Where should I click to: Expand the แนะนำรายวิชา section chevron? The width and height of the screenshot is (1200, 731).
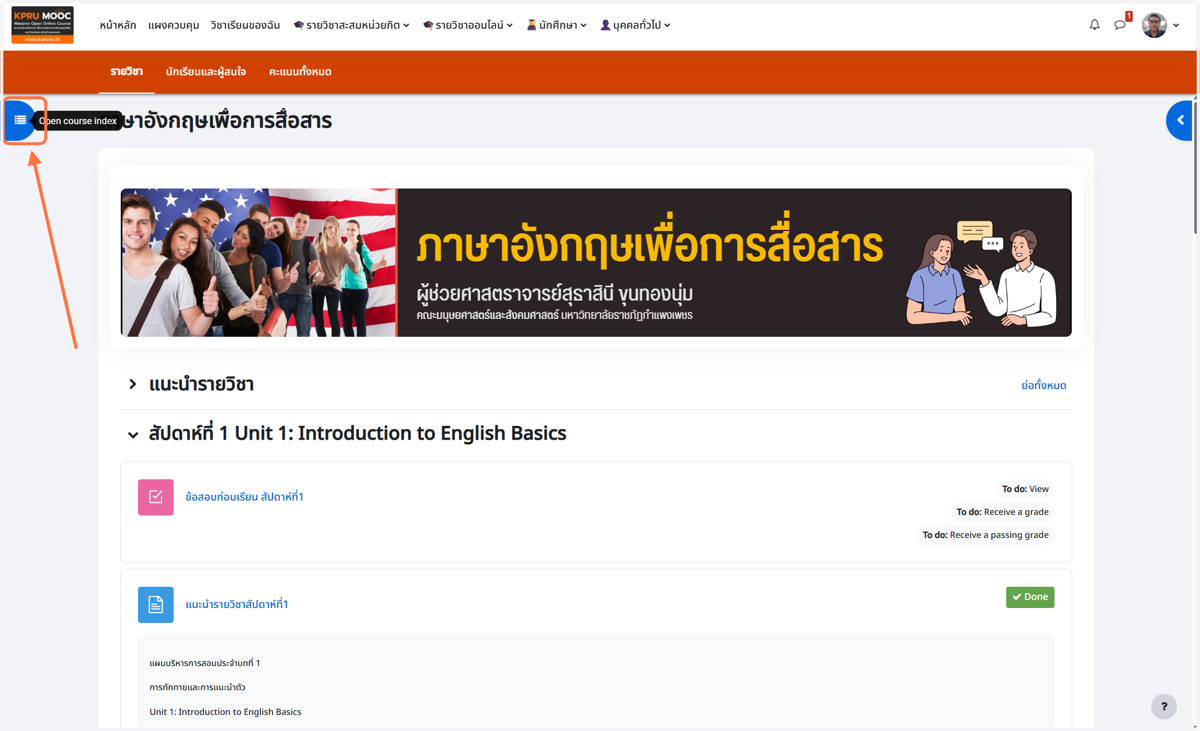pos(132,384)
